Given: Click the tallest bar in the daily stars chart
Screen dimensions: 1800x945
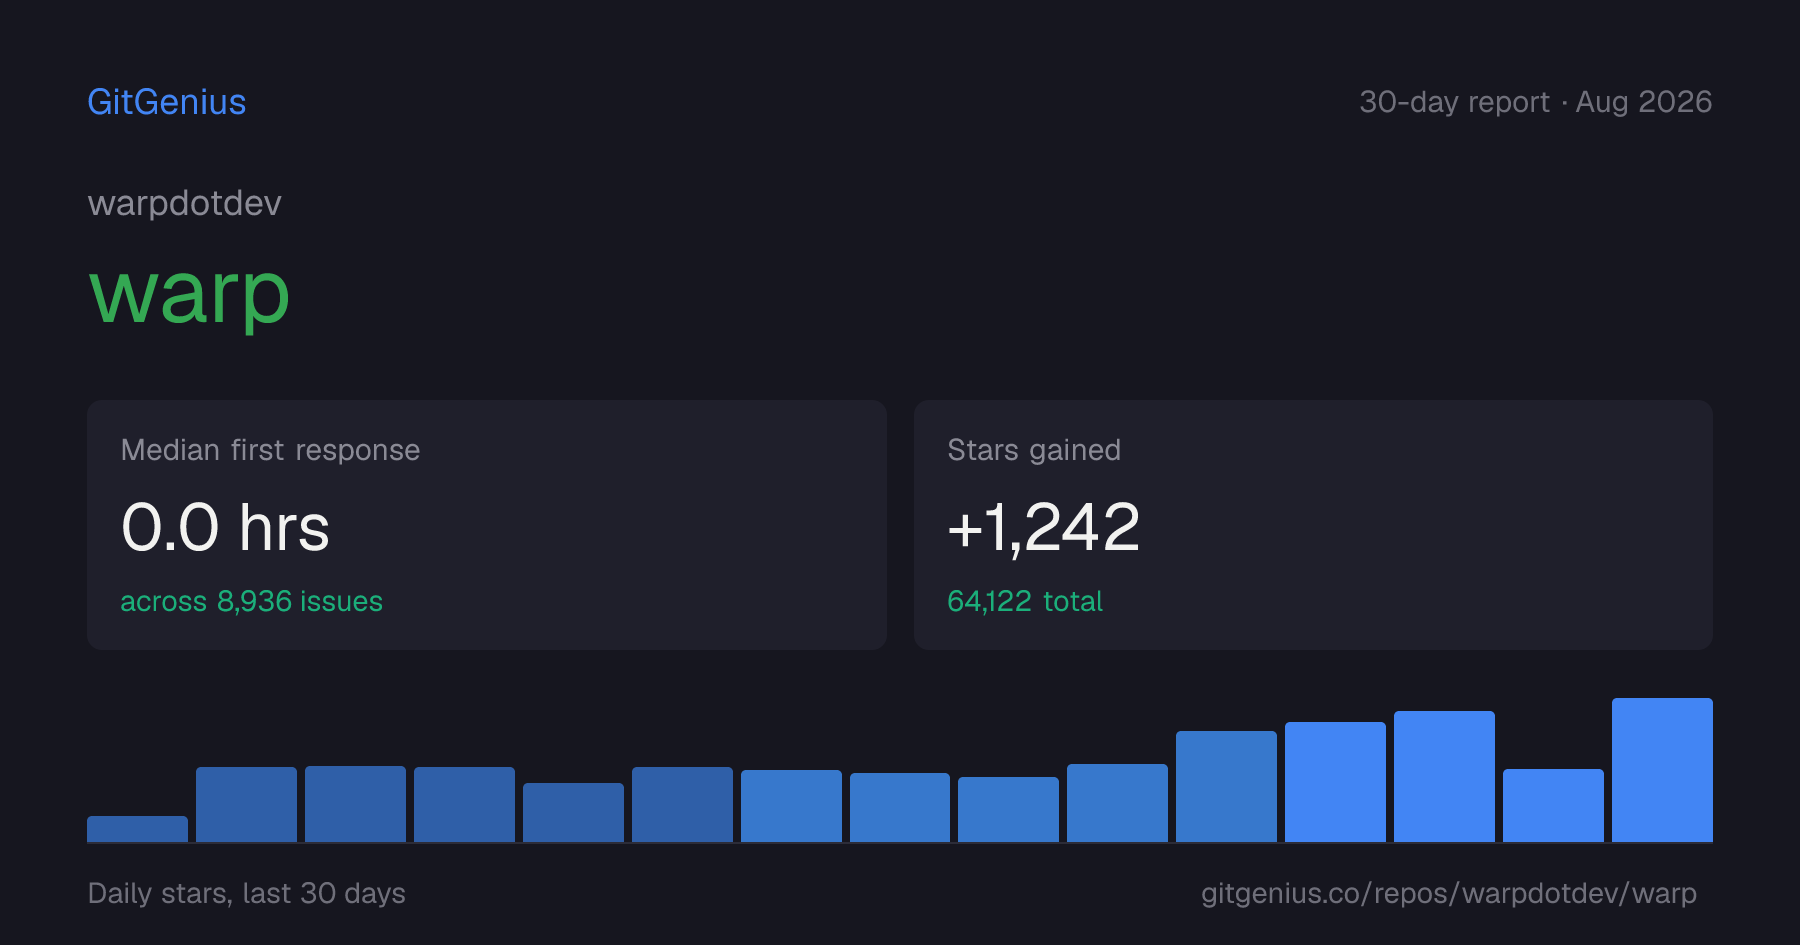Looking at the screenshot, I should click(x=1662, y=770).
